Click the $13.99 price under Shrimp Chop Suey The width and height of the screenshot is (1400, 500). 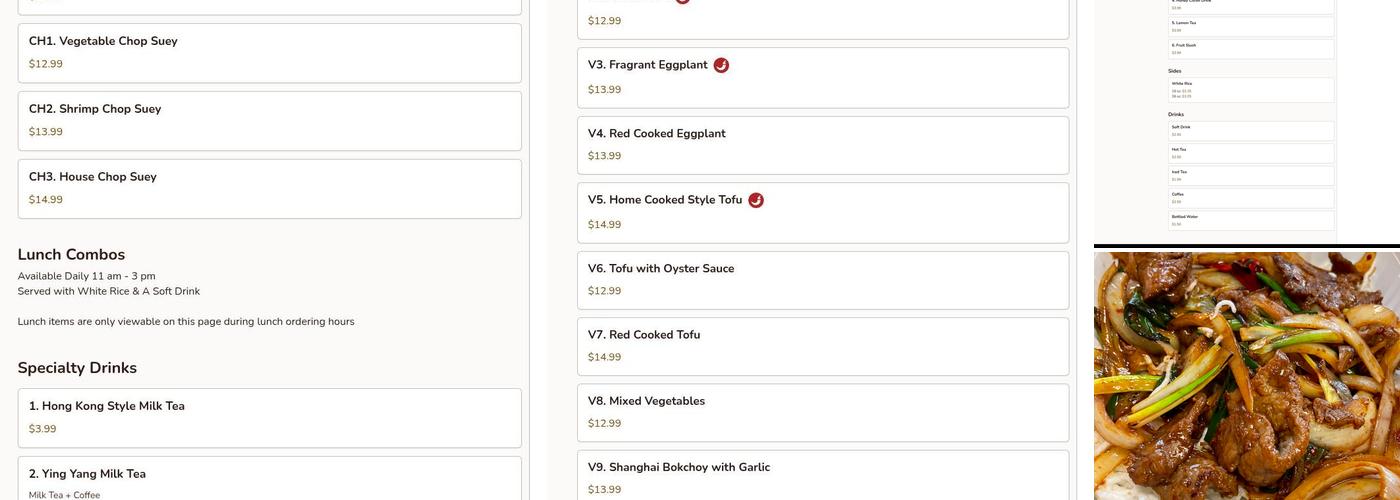46,132
